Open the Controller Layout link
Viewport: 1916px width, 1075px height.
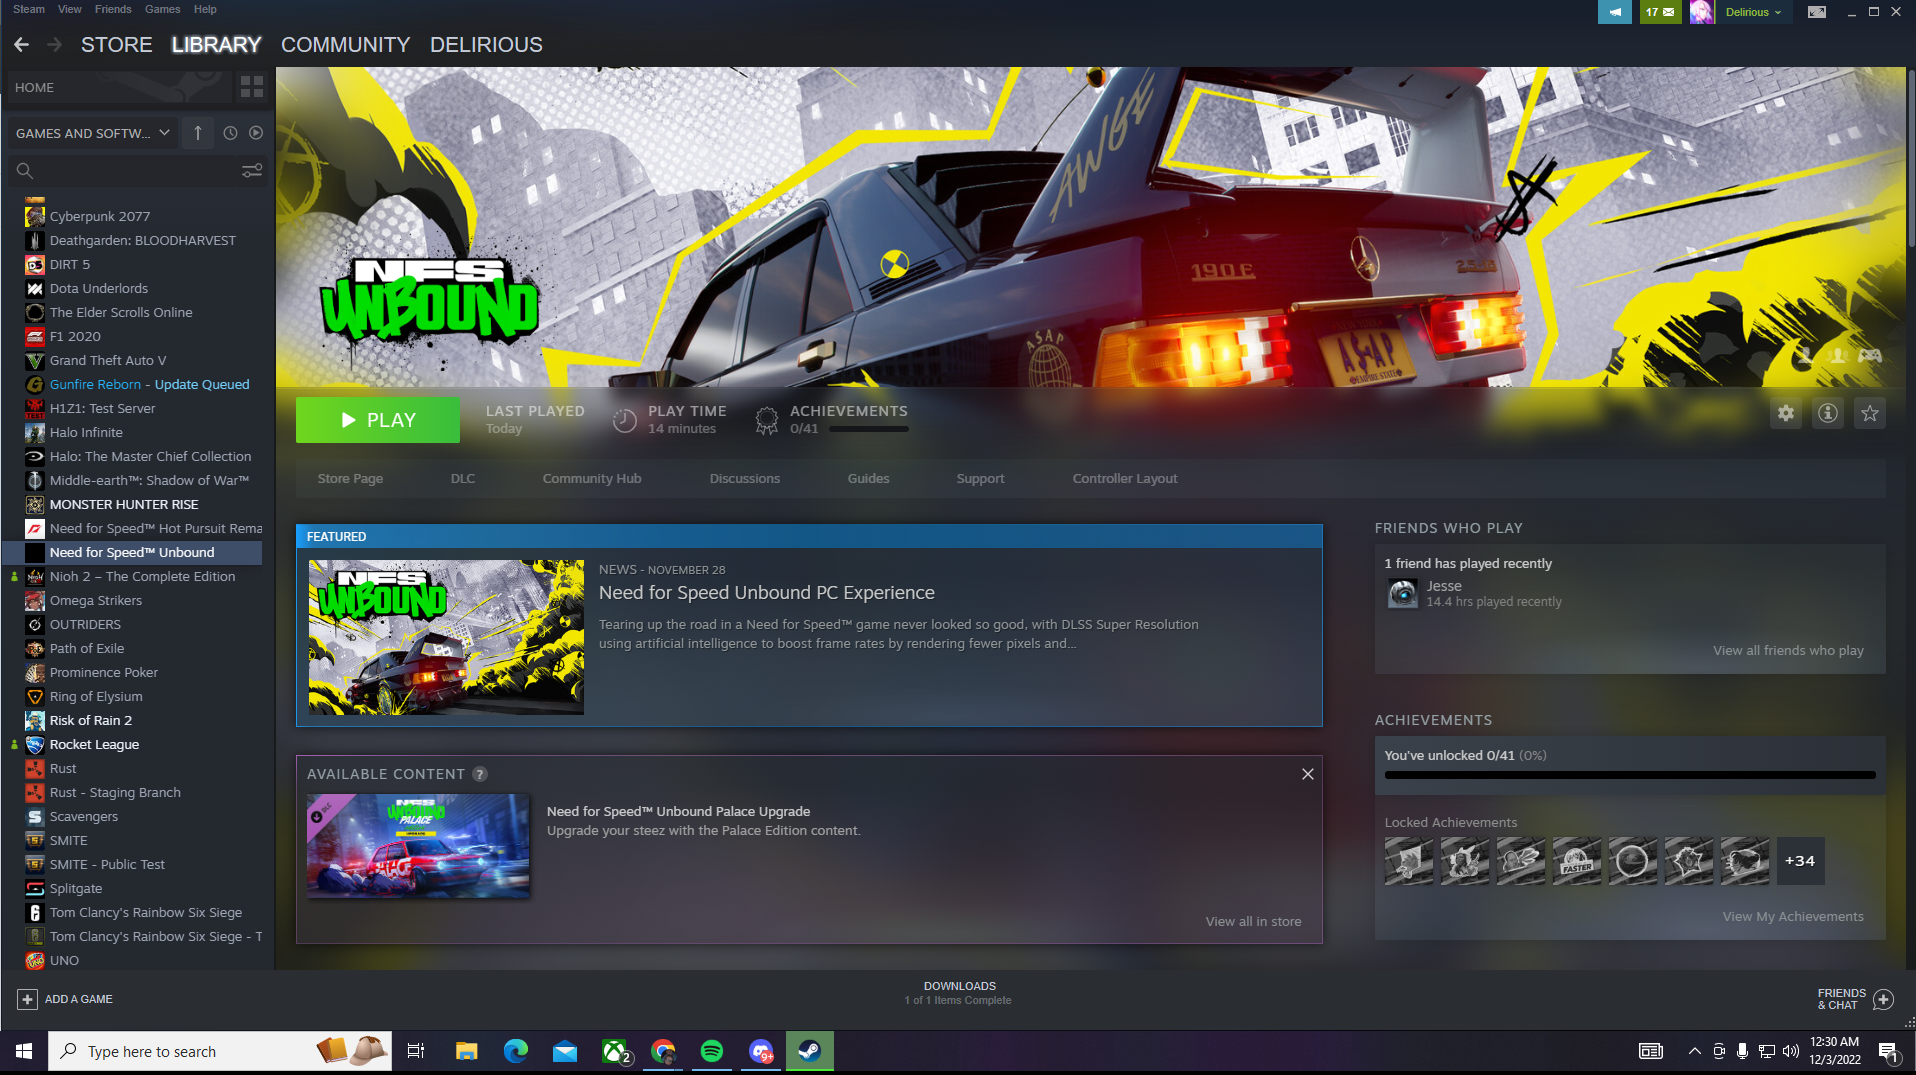[1125, 479]
